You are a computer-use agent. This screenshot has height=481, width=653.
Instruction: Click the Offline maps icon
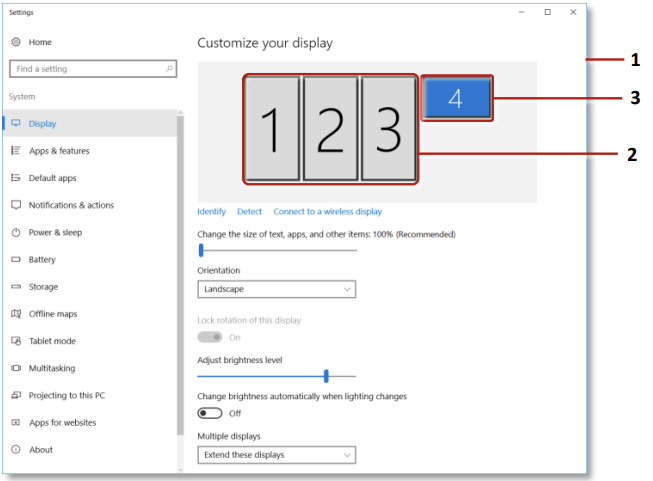point(16,314)
